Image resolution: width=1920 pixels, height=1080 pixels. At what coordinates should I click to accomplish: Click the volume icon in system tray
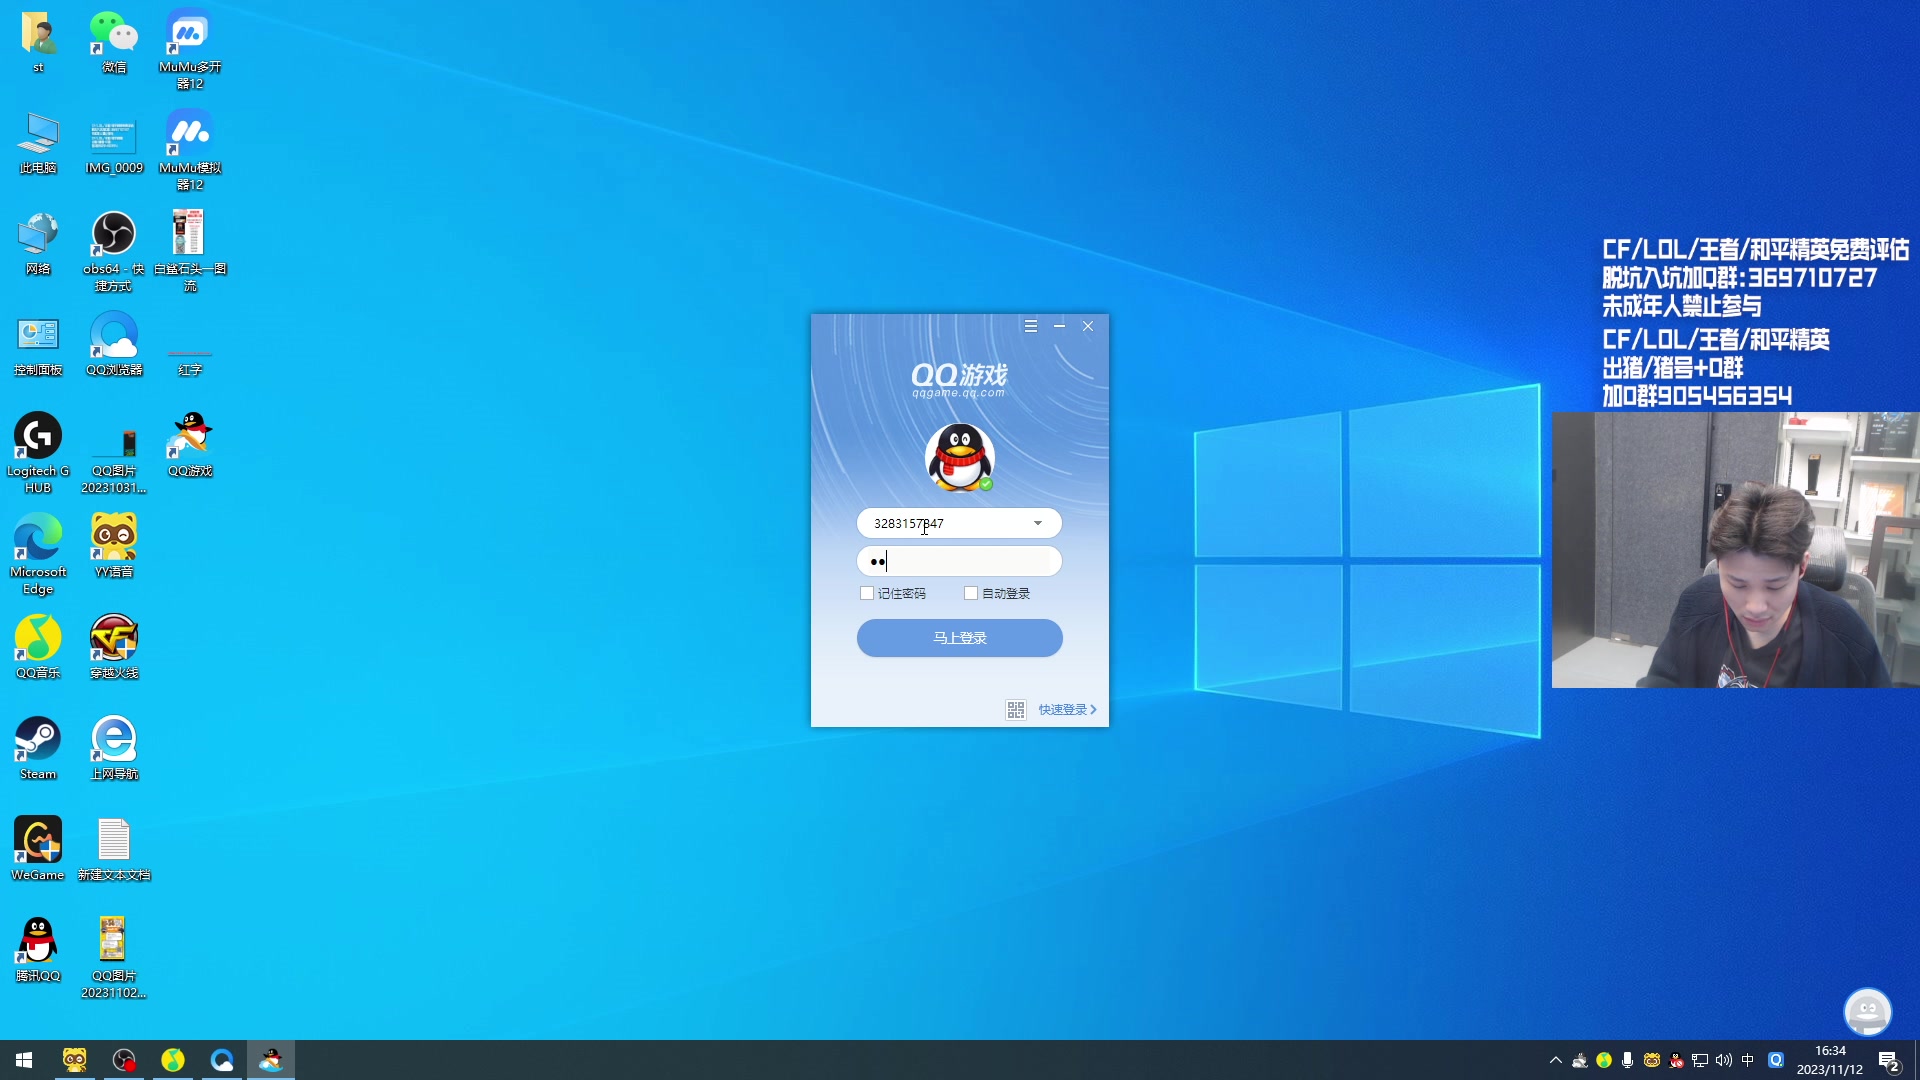tap(1723, 1060)
